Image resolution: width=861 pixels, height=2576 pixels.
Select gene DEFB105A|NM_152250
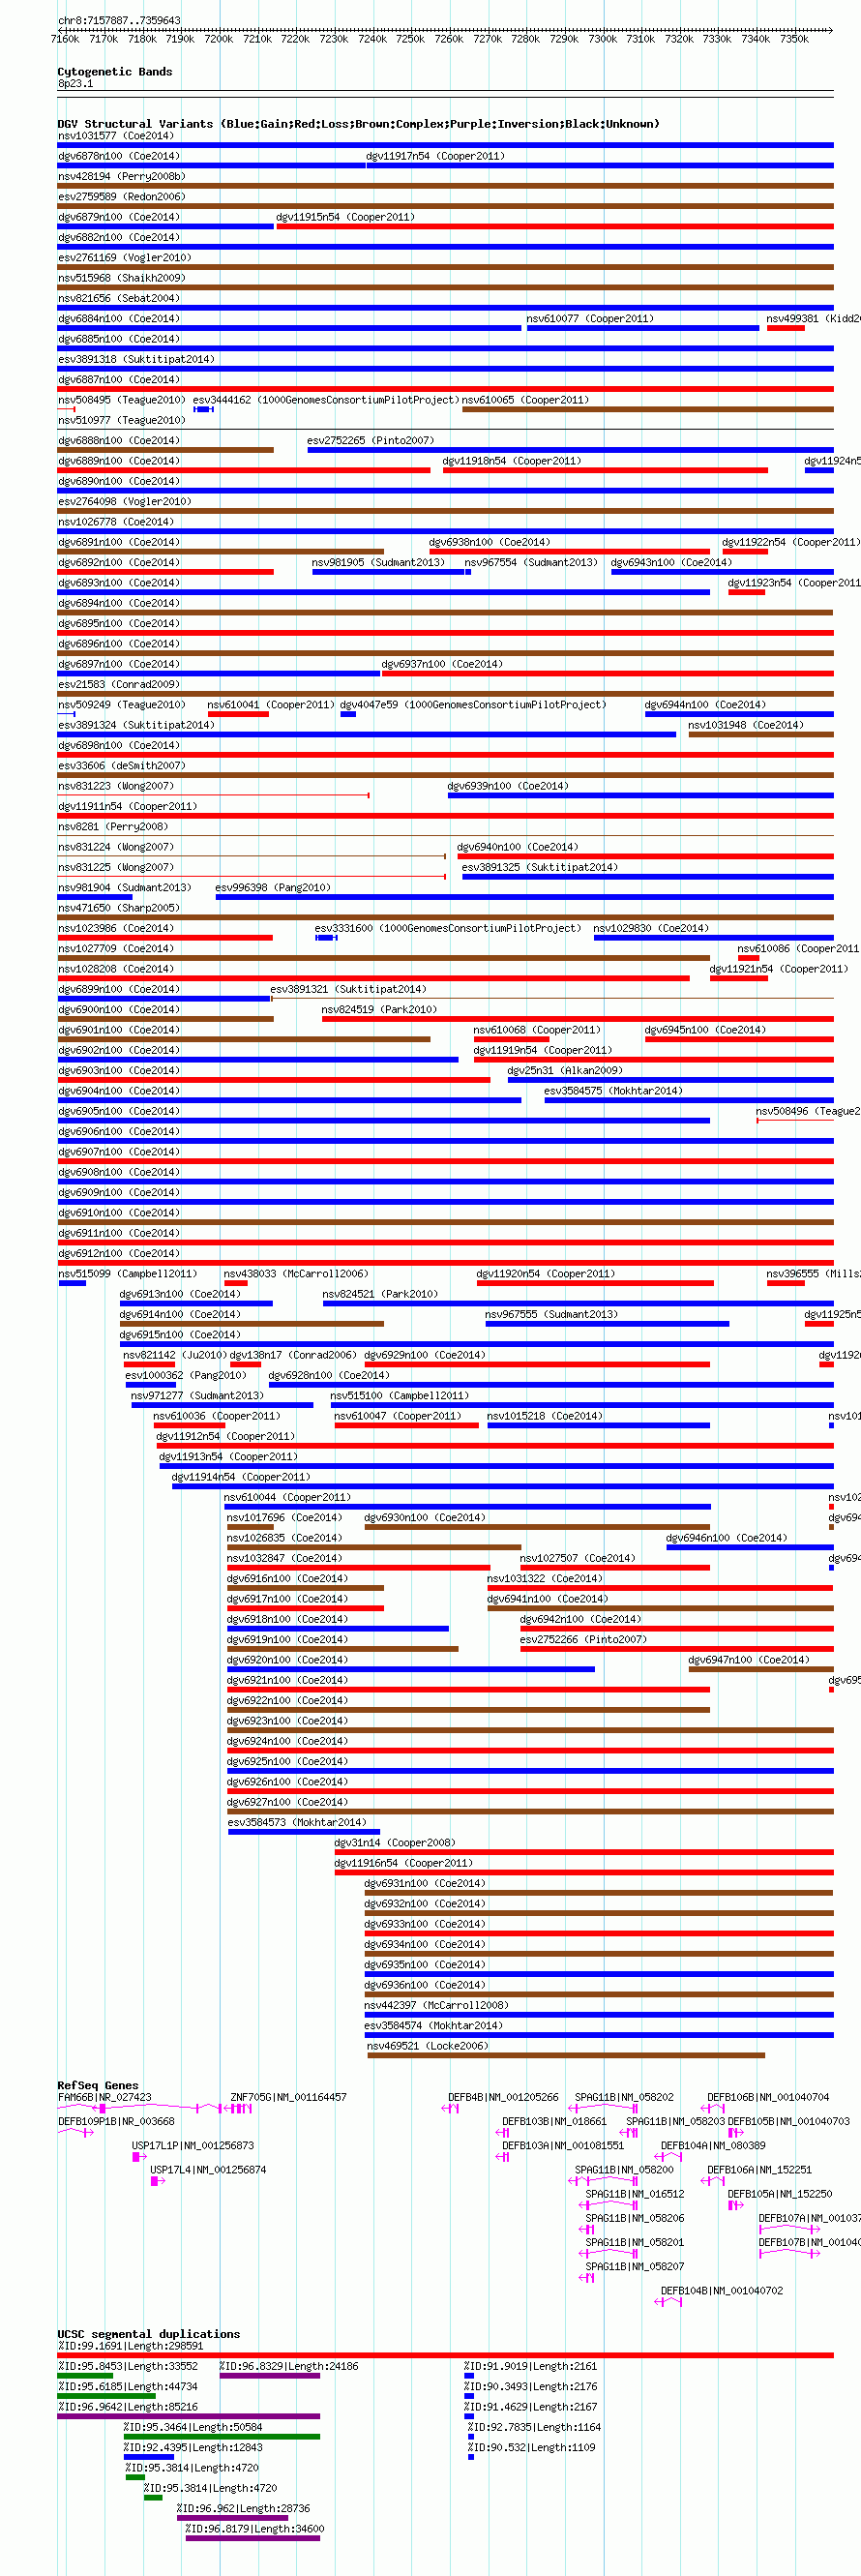pyautogui.click(x=780, y=2193)
